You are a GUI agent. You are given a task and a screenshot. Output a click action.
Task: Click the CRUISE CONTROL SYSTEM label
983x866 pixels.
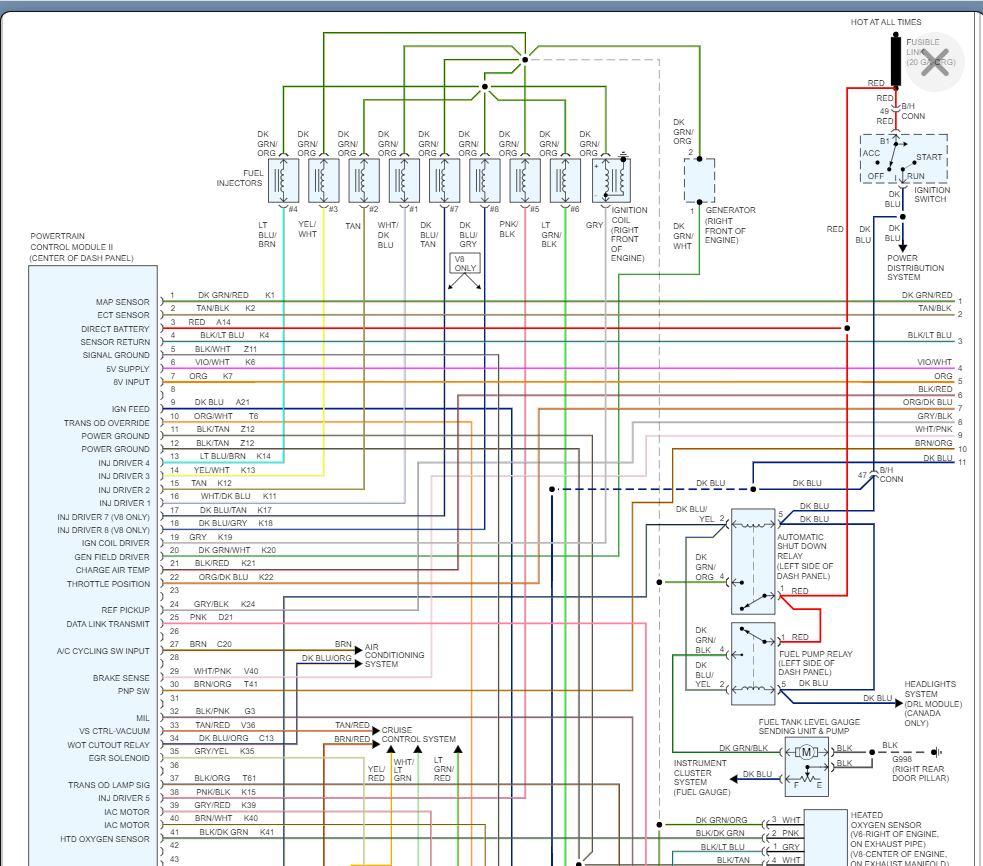click(418, 735)
